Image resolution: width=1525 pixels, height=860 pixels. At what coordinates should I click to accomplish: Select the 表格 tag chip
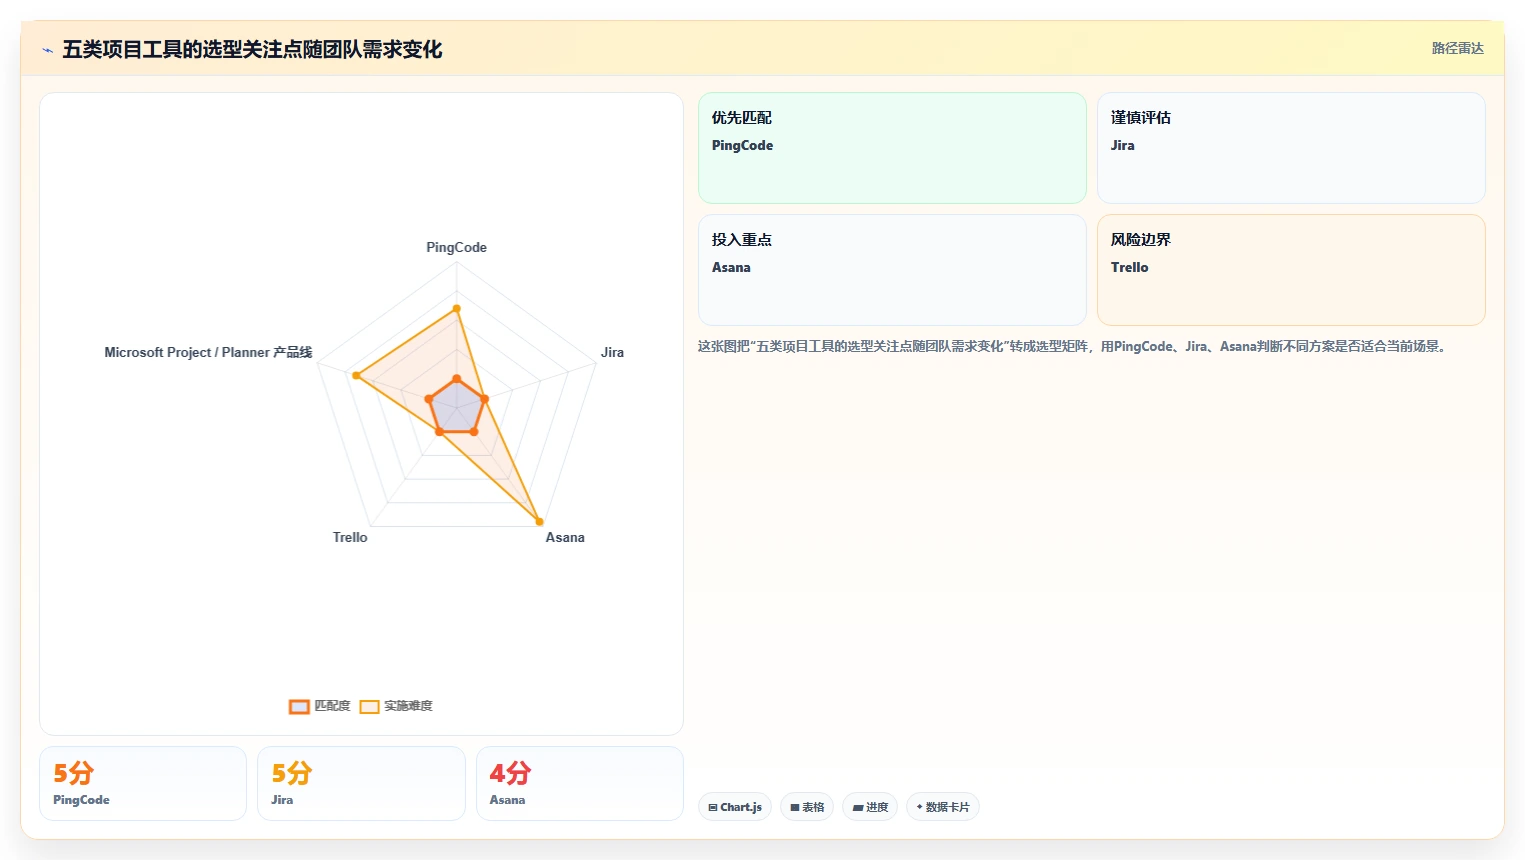coord(807,807)
